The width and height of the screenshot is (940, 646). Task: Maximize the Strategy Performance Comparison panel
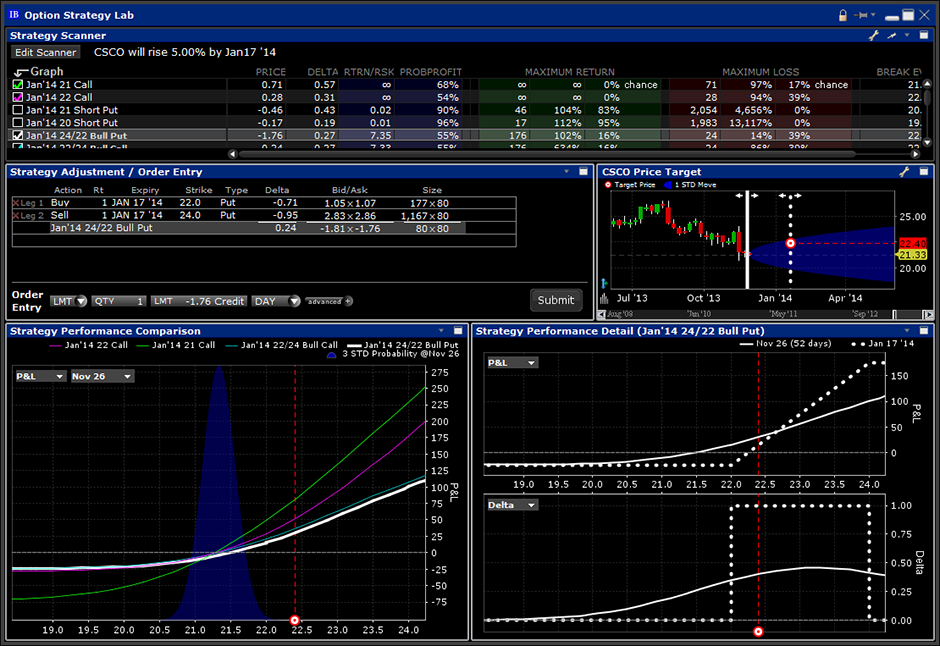458,331
